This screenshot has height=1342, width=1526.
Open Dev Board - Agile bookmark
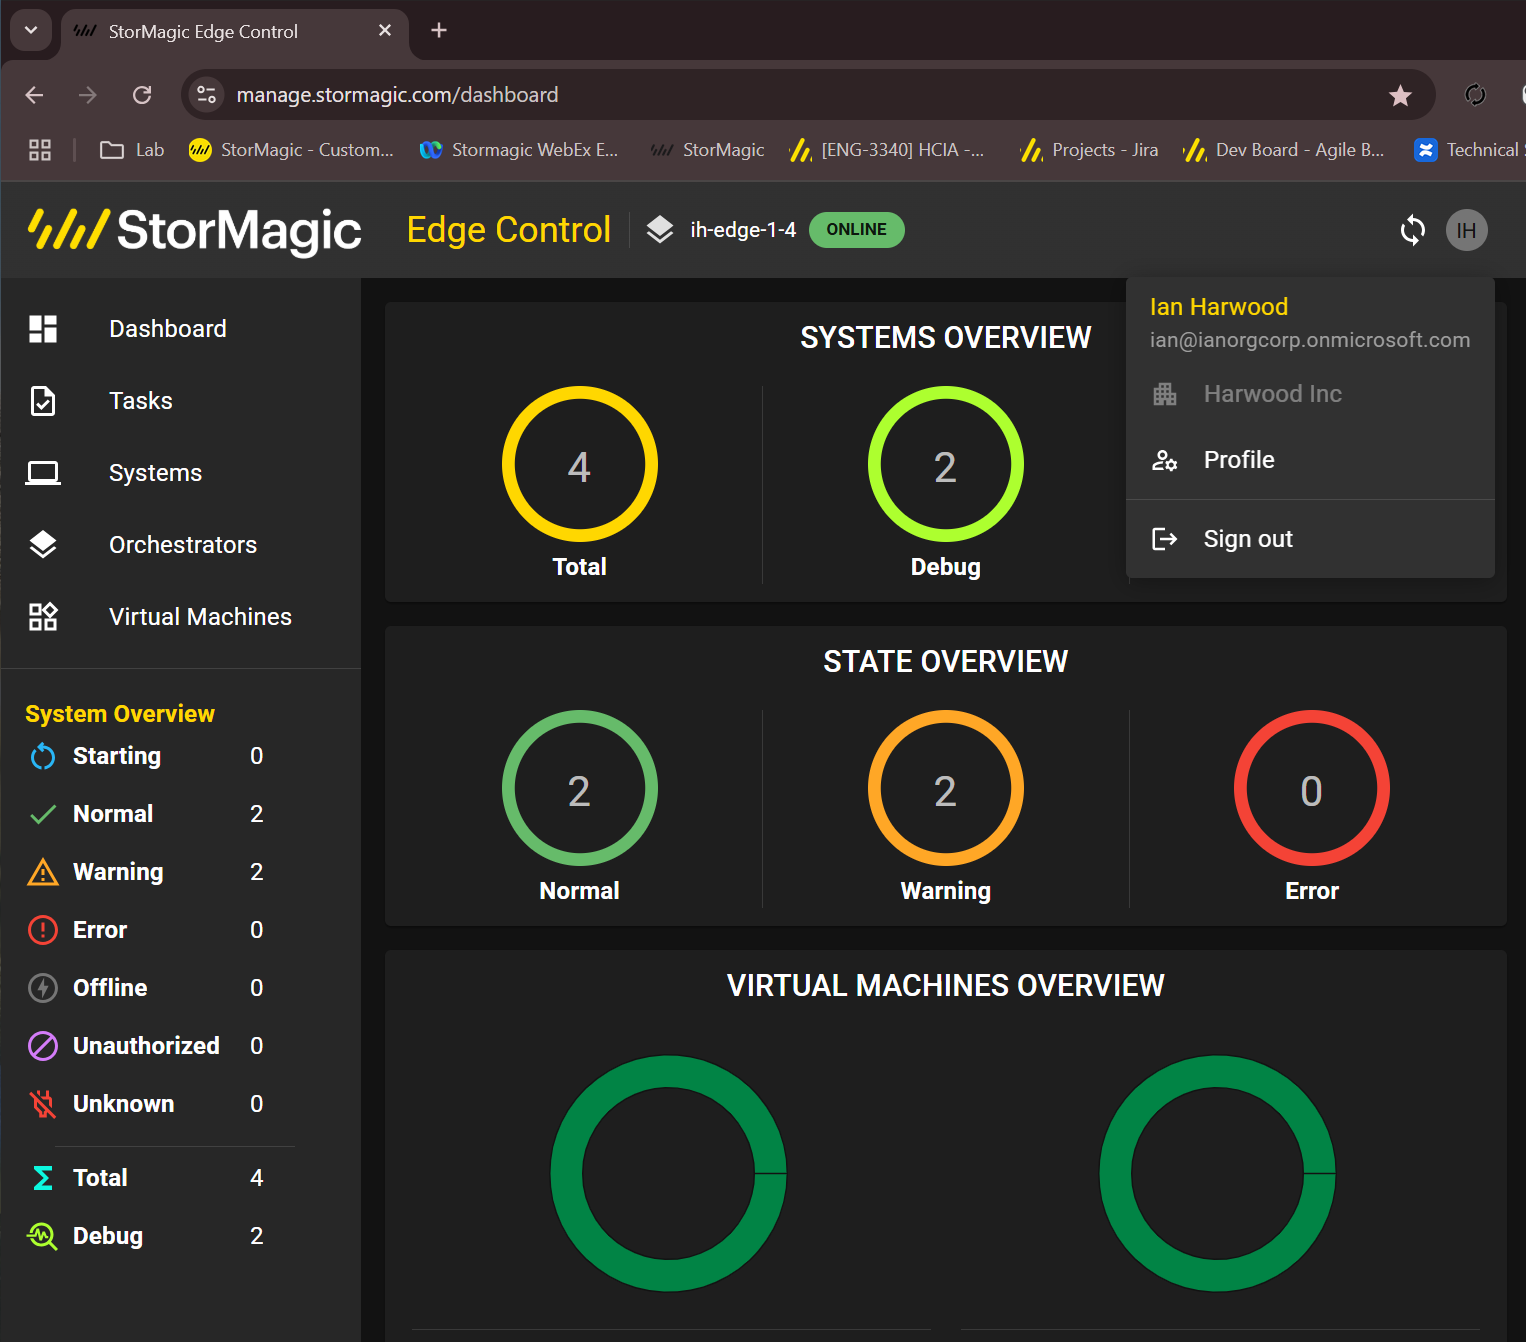pyautogui.click(x=1285, y=150)
